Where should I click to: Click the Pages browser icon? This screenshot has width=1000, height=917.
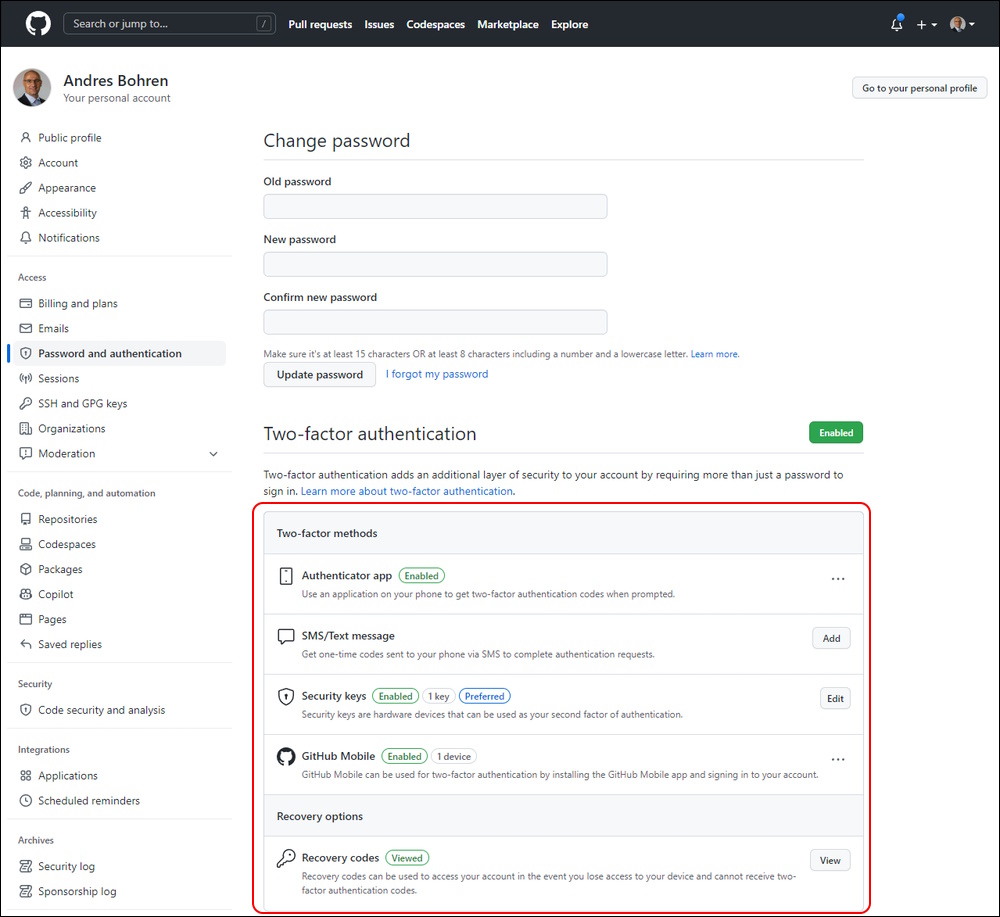point(26,619)
